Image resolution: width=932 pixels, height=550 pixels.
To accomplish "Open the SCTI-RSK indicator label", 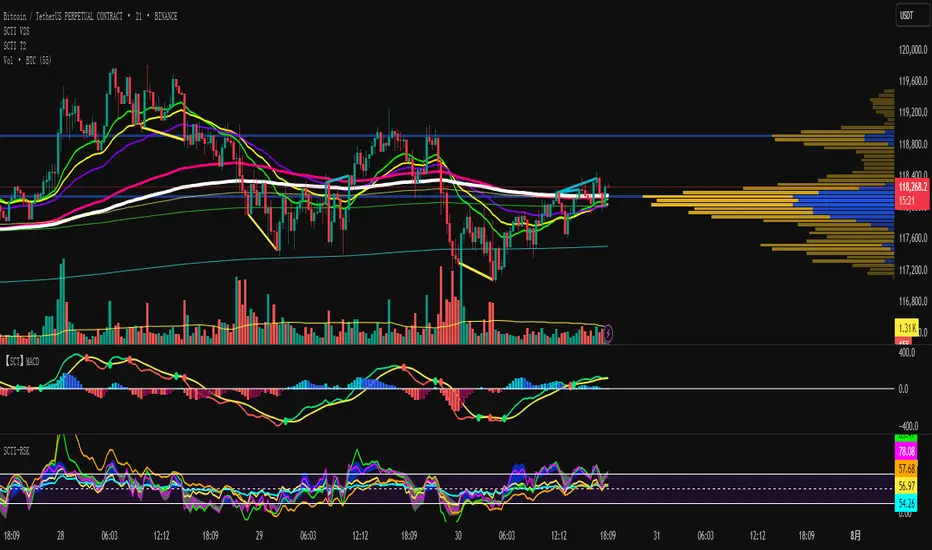I will coord(17,451).
